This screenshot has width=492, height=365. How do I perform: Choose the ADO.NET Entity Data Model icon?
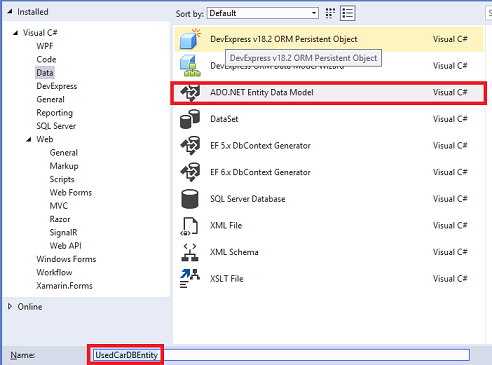(190, 92)
